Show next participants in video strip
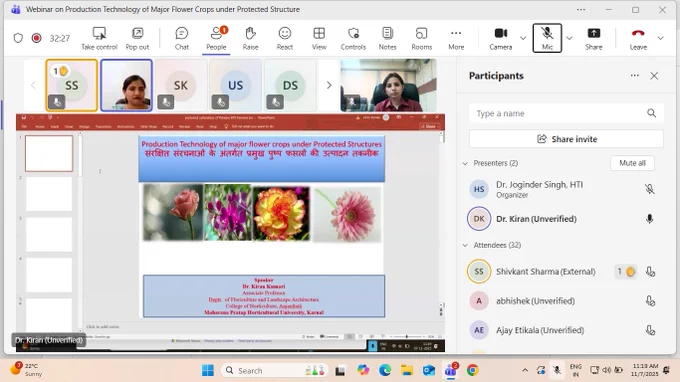 click(329, 85)
